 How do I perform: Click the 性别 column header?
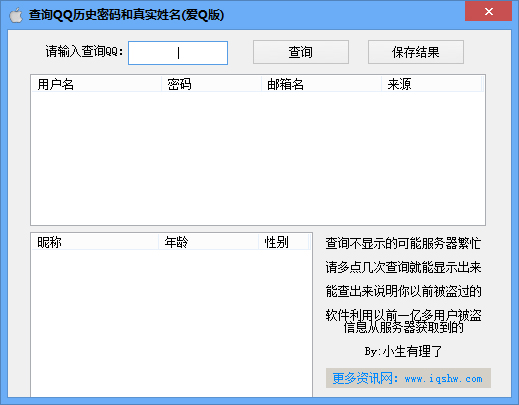pos(284,242)
